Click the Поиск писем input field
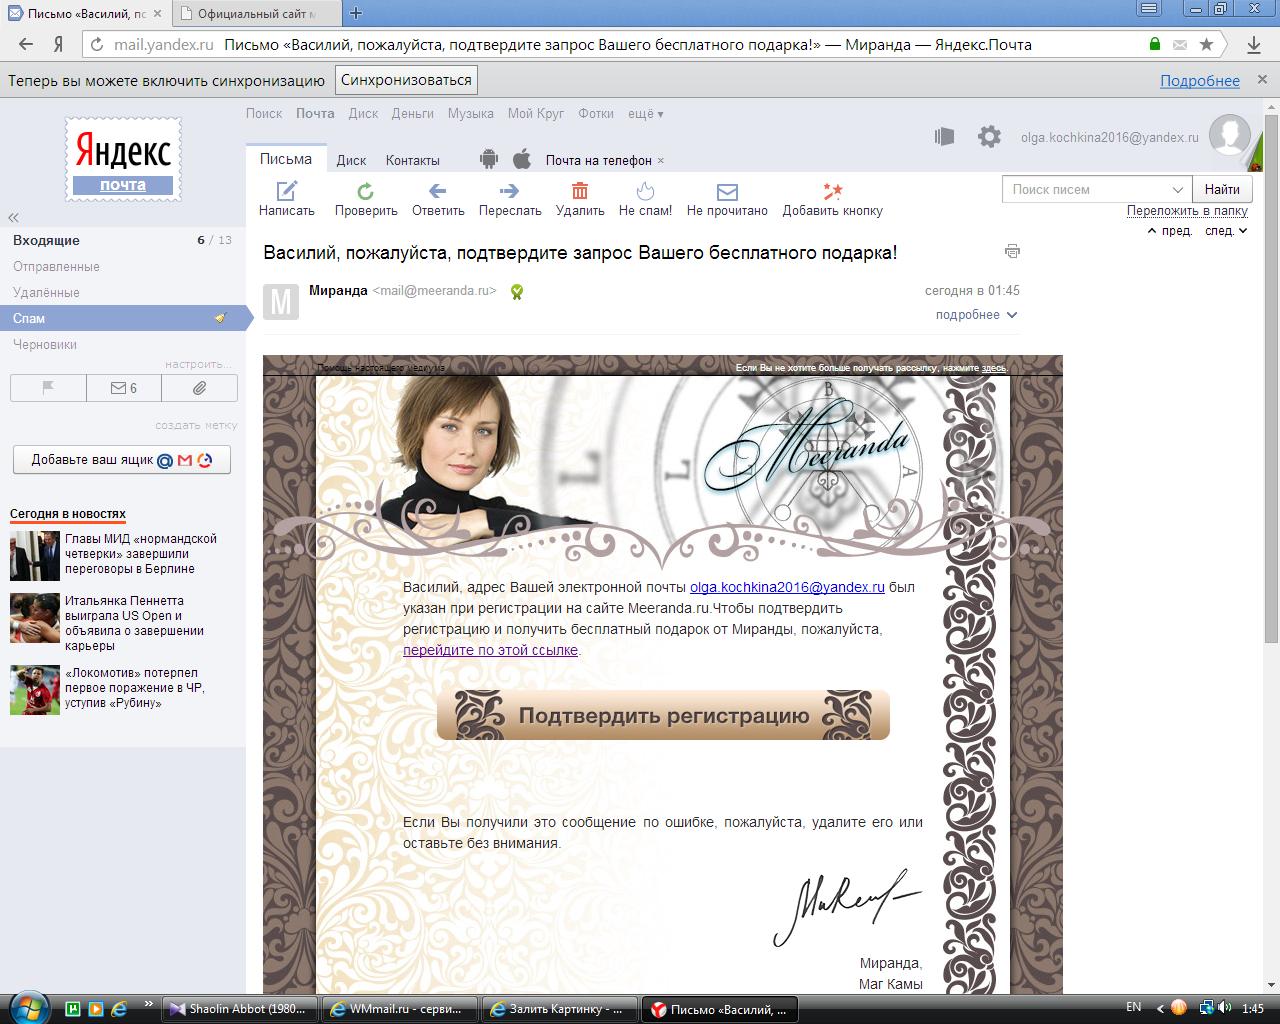 [1086, 189]
